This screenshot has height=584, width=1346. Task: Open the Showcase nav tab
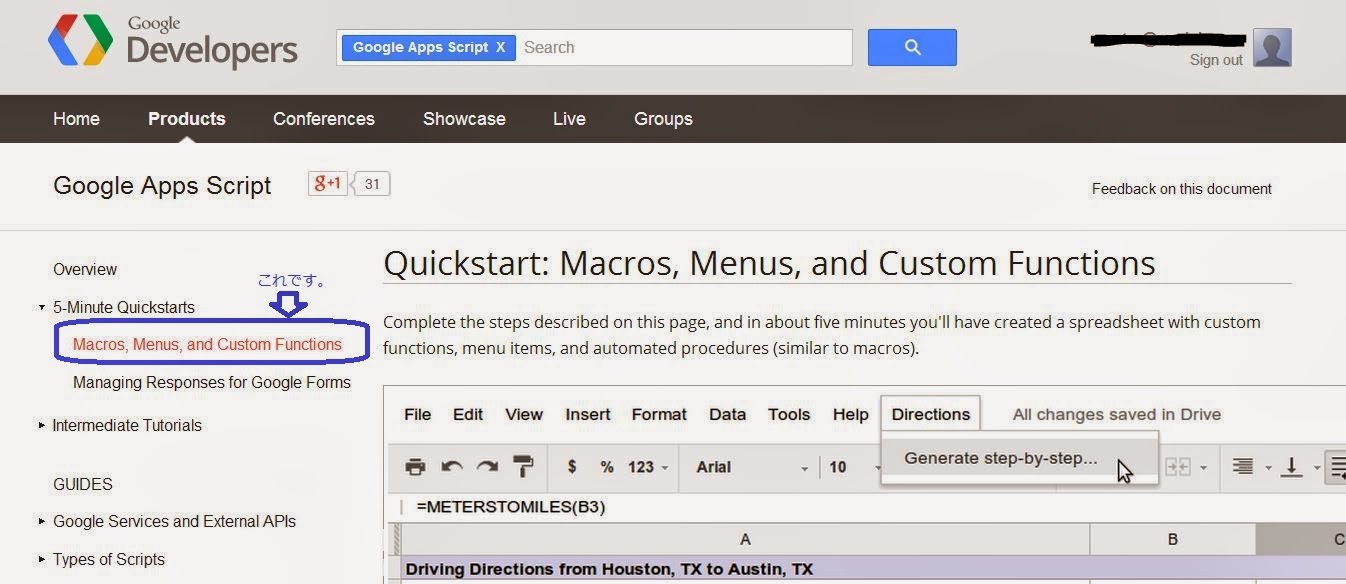pyautogui.click(x=464, y=119)
